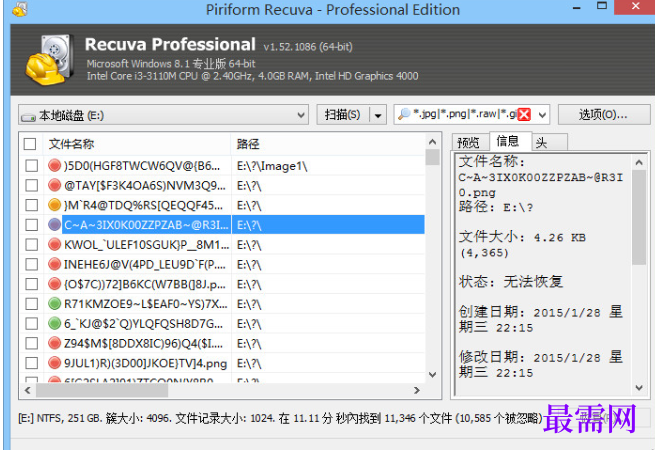Click the horizontal scrollbar right arrow
This screenshot has width=655, height=450.
point(416,390)
